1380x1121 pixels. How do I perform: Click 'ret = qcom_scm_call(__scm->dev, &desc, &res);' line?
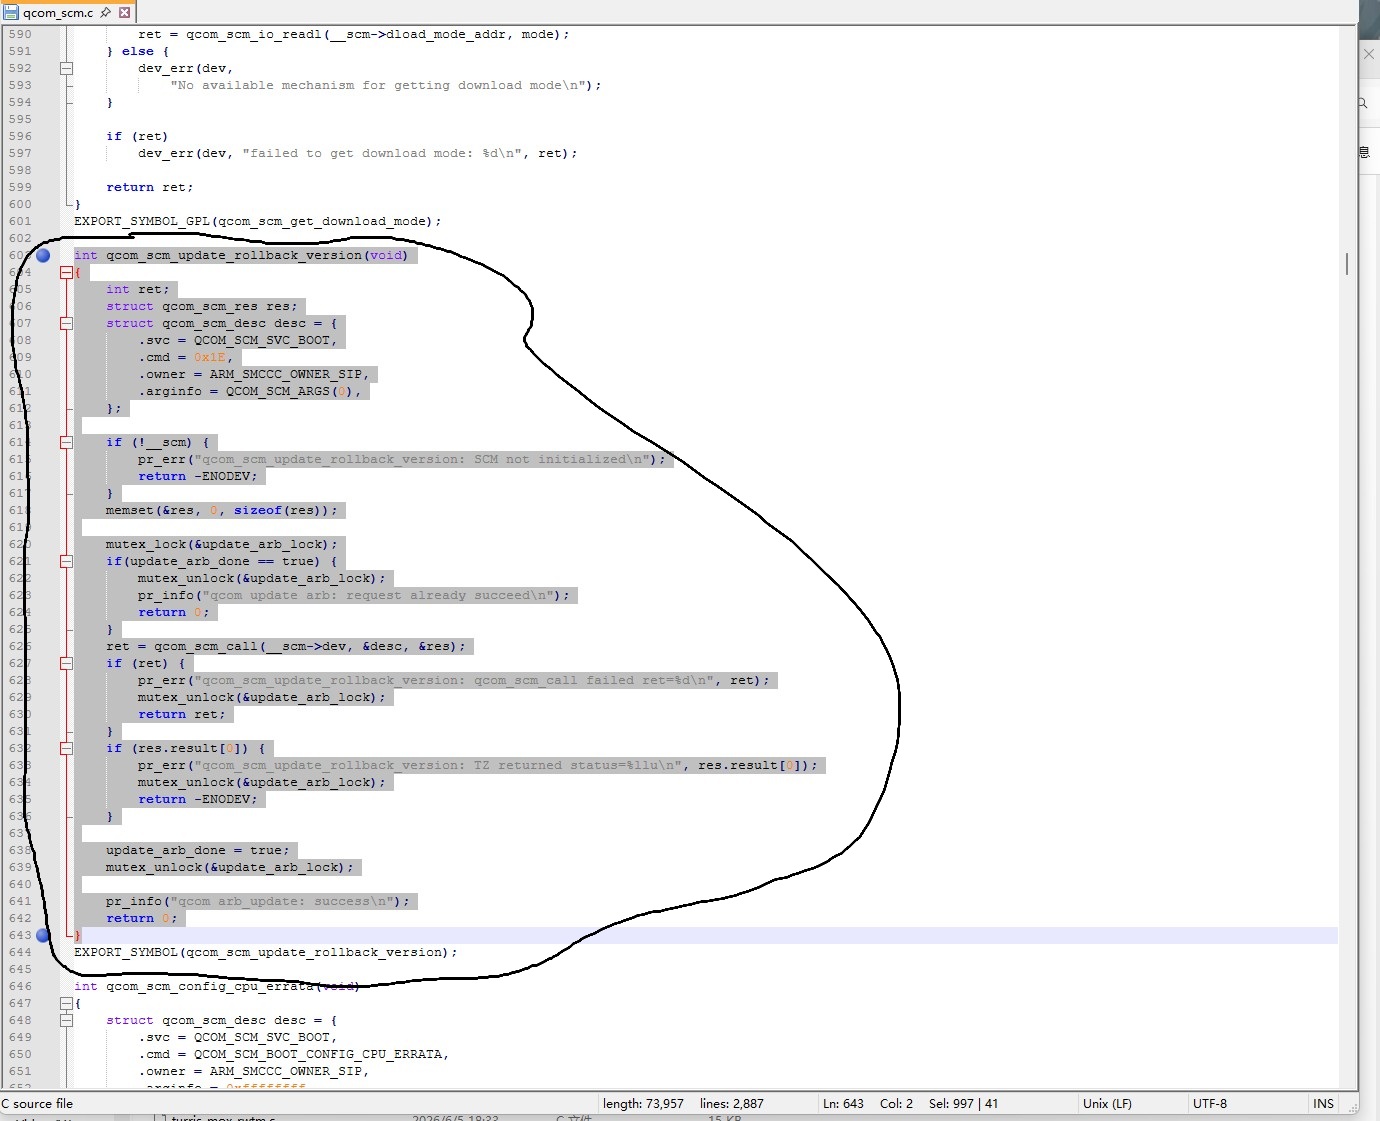pos(286,646)
